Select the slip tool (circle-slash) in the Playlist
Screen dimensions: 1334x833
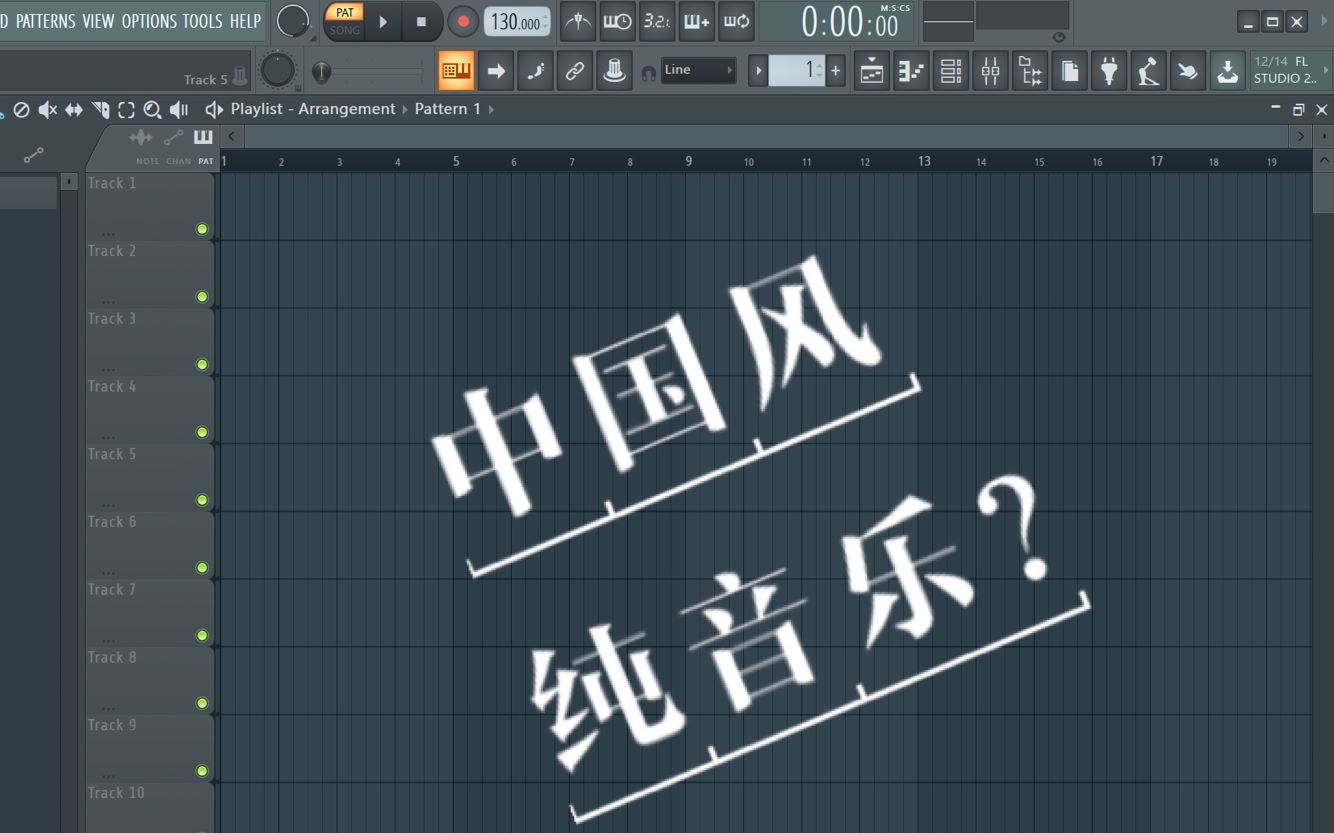pyautogui.click(x=21, y=110)
